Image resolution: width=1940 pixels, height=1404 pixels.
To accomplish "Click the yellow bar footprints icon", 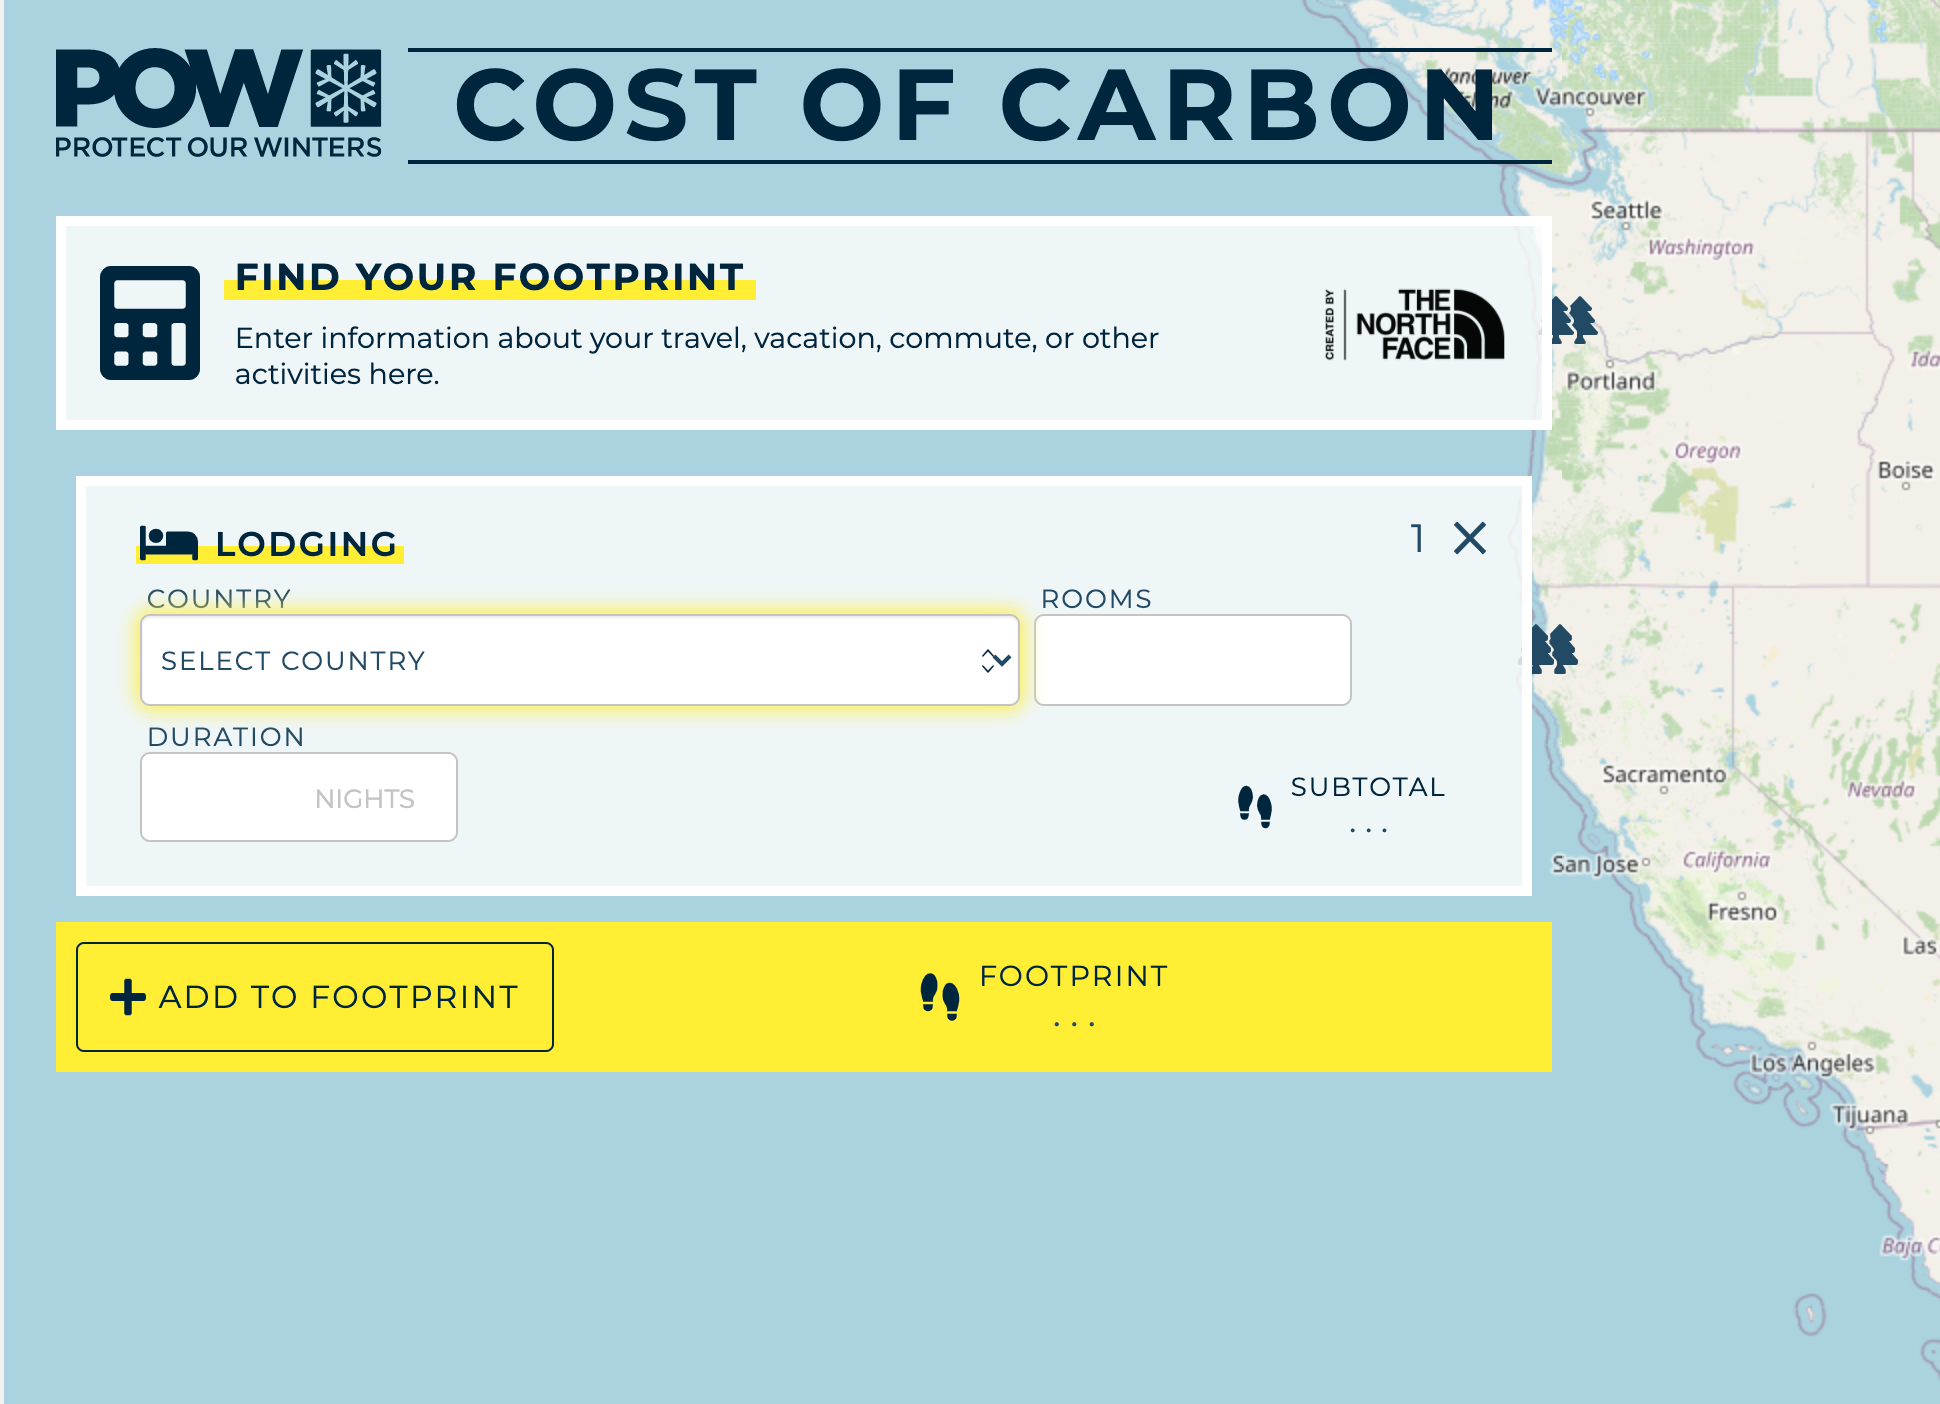I will [939, 996].
